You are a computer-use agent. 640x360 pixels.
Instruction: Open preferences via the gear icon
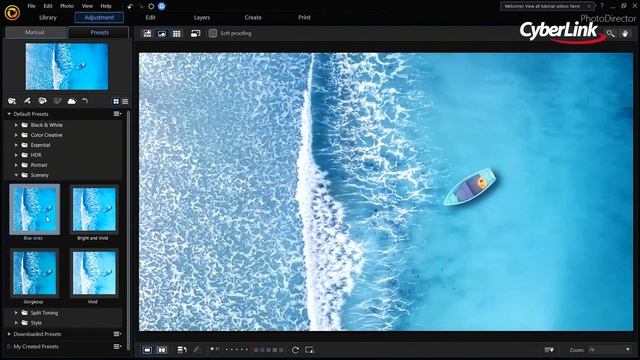151,6
